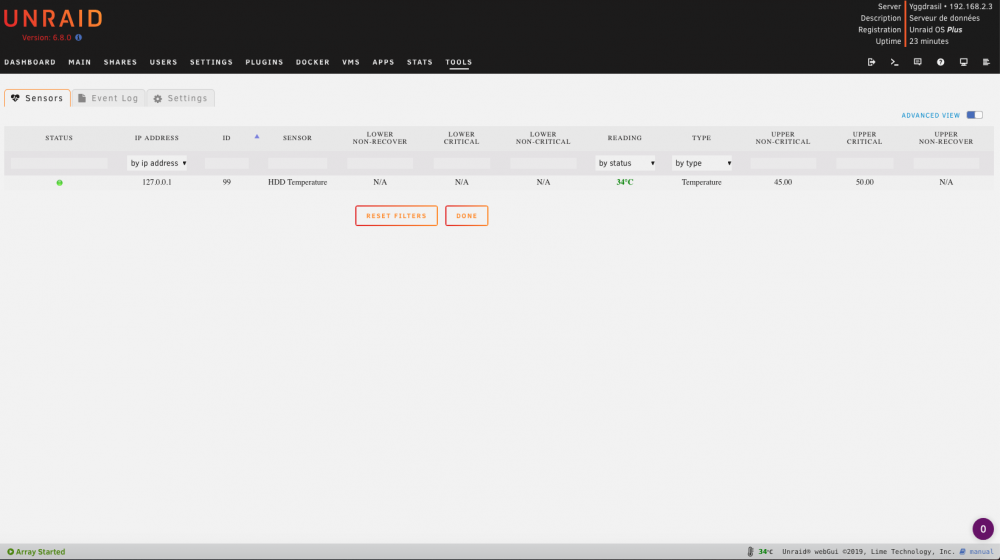This screenshot has width=1000, height=560.
Task: Open the Tools menu
Action: click(x=459, y=63)
